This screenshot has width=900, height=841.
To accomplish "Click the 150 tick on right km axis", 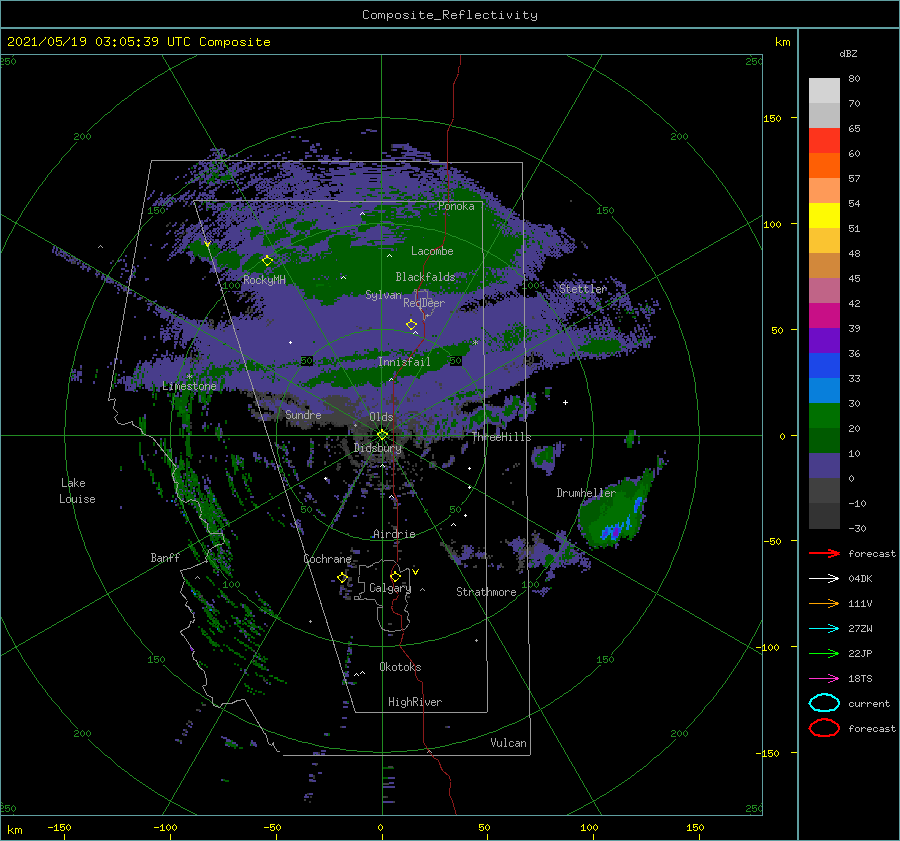I will click(x=772, y=118).
